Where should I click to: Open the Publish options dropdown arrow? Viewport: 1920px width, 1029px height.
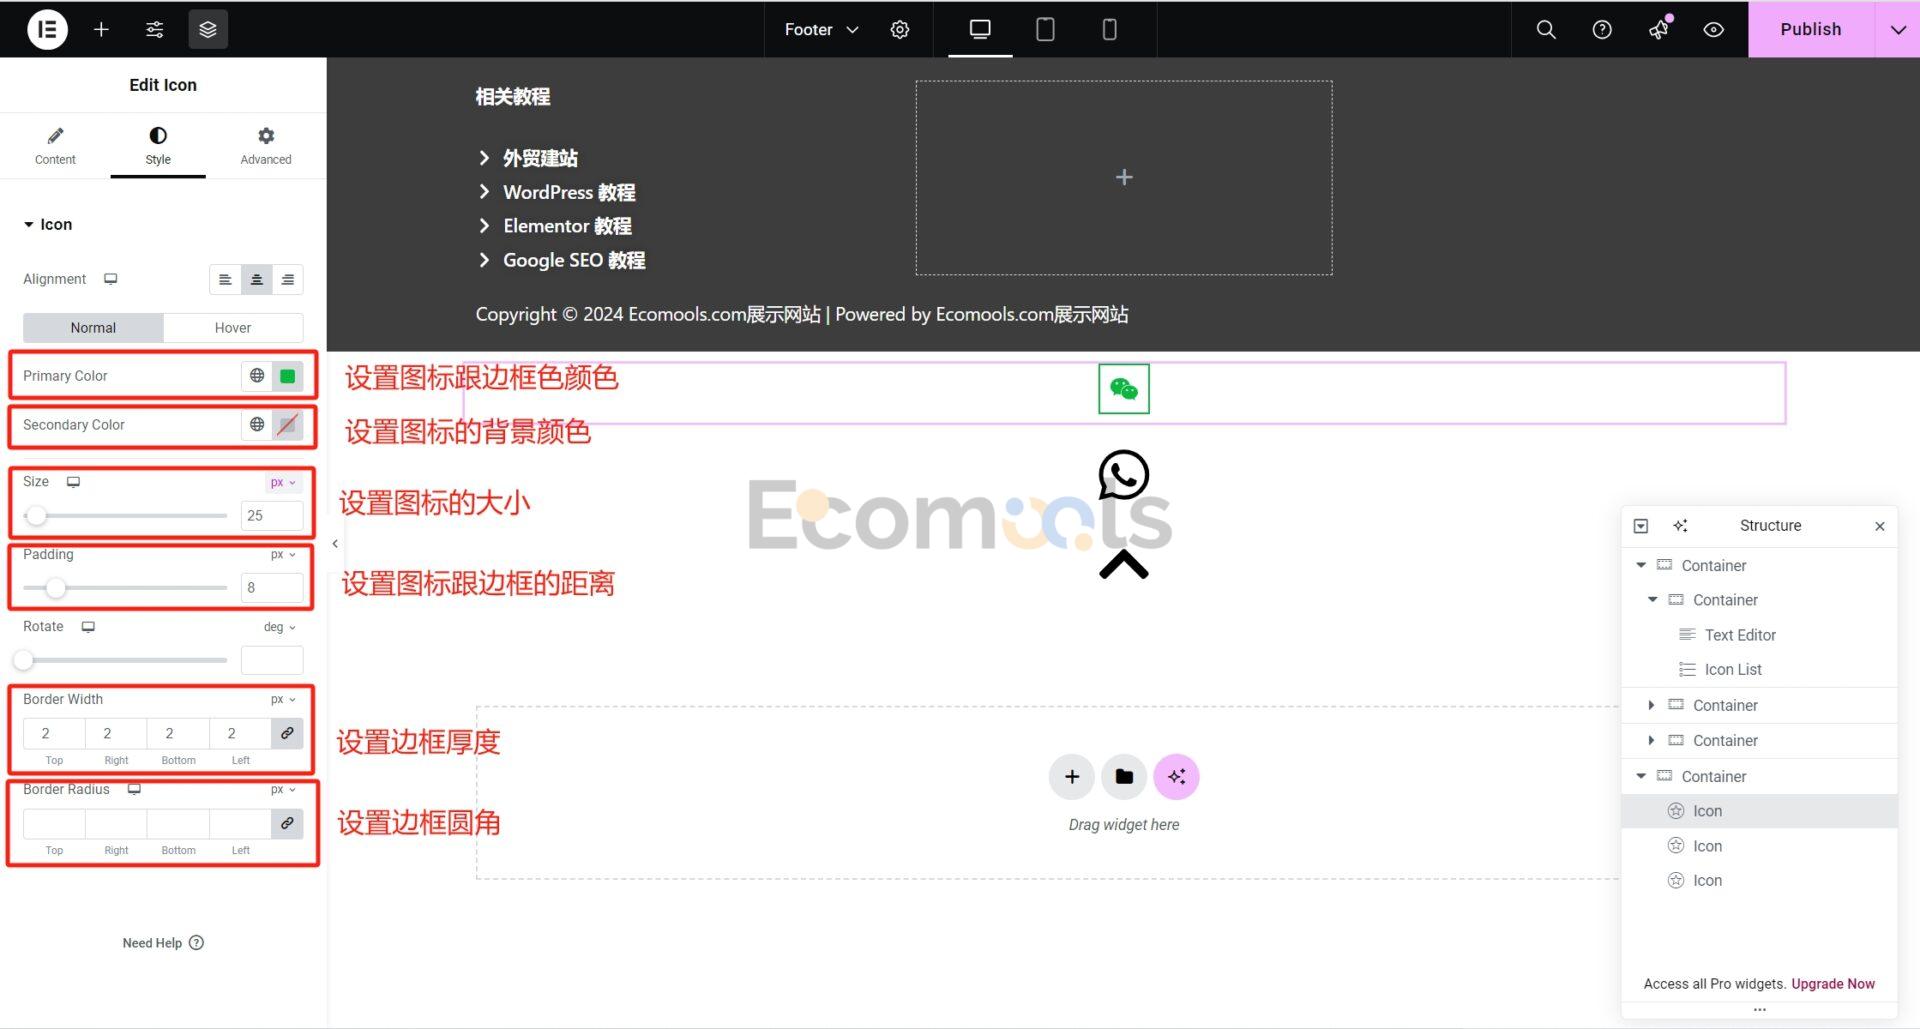pos(1897,29)
